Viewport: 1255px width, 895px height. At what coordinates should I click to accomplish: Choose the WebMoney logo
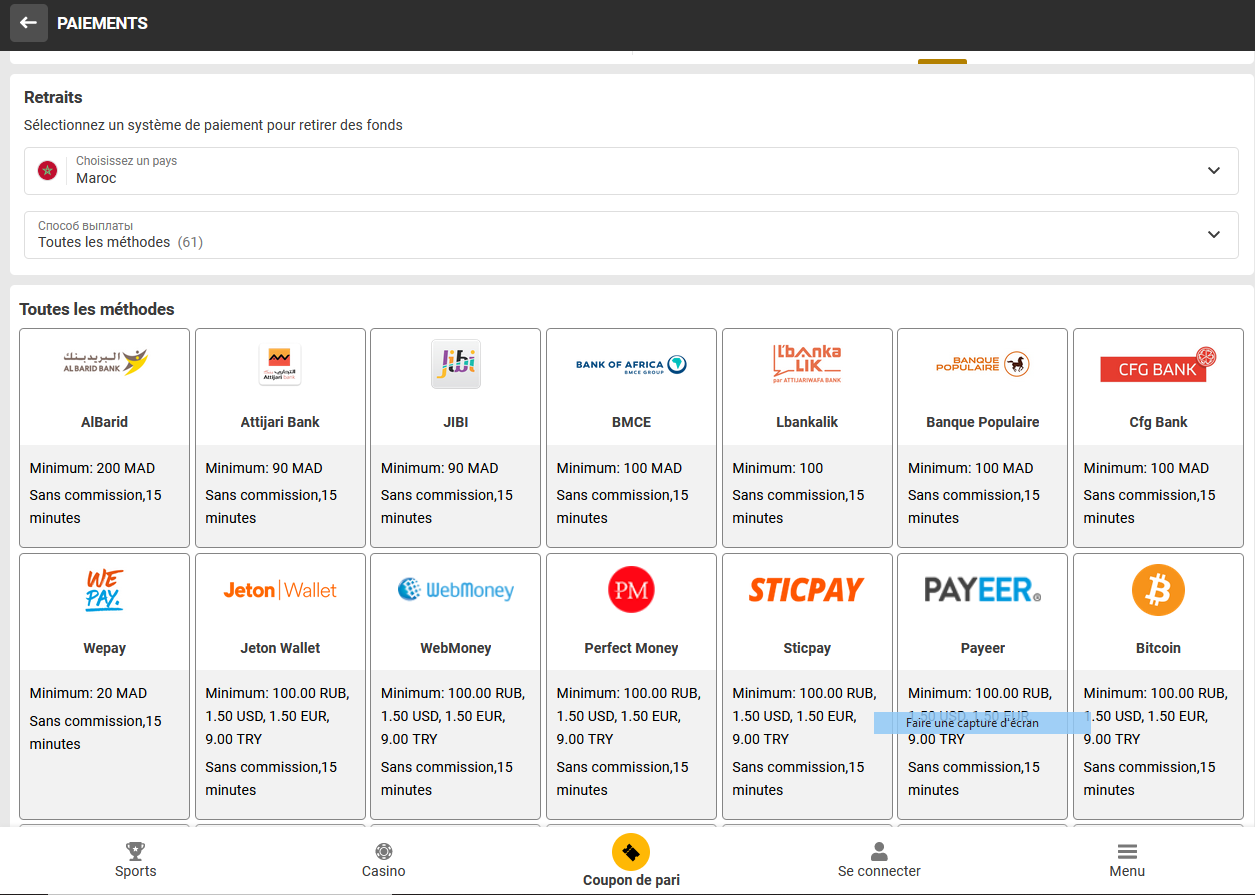coord(456,590)
